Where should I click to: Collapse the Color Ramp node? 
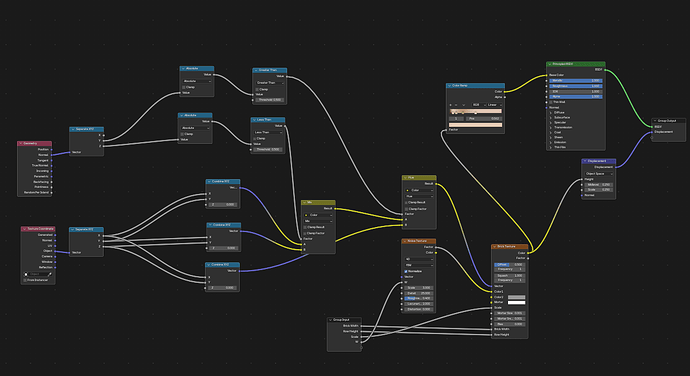point(449,86)
